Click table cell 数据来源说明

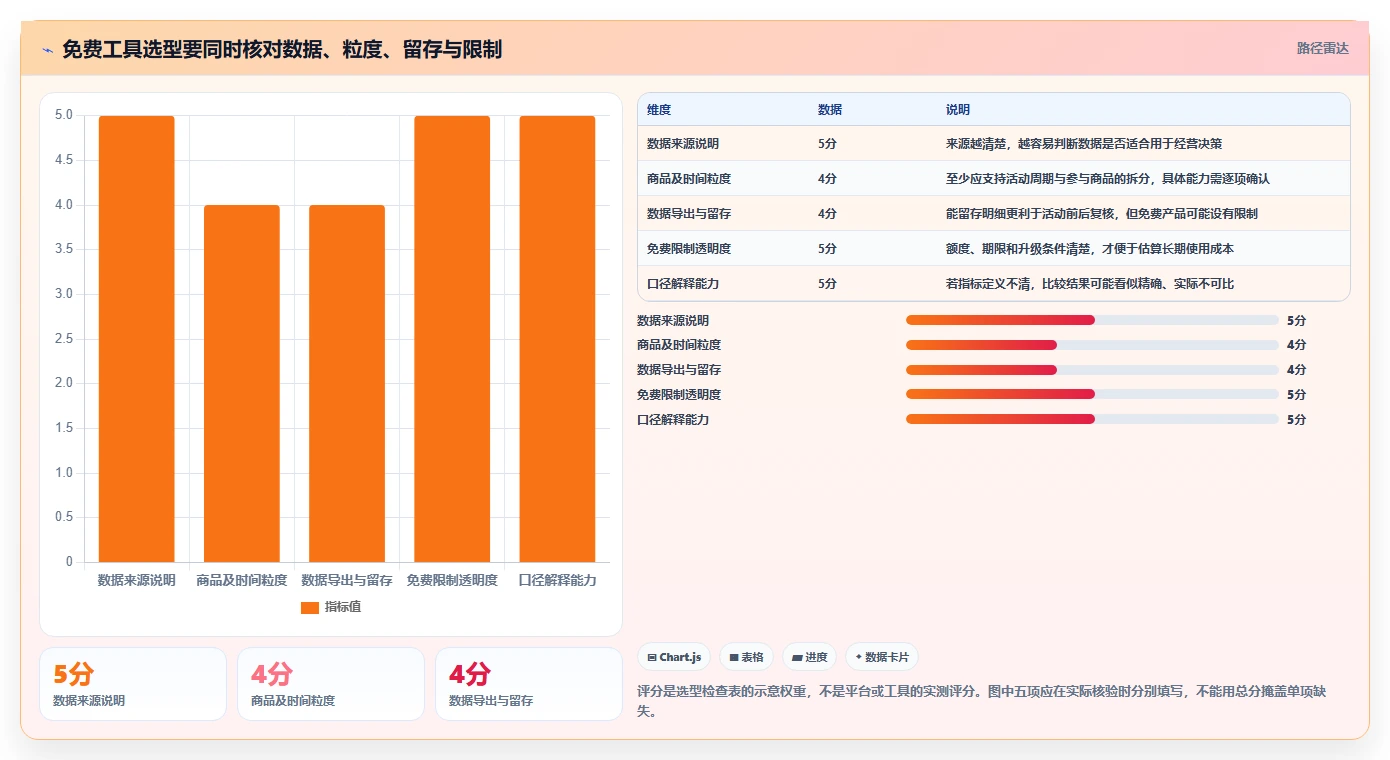[683, 144]
